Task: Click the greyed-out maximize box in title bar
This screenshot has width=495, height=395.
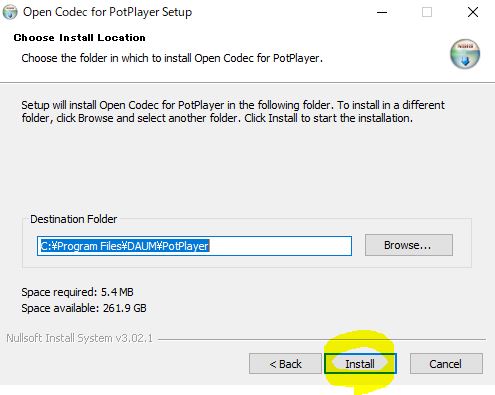Action: click(x=427, y=12)
